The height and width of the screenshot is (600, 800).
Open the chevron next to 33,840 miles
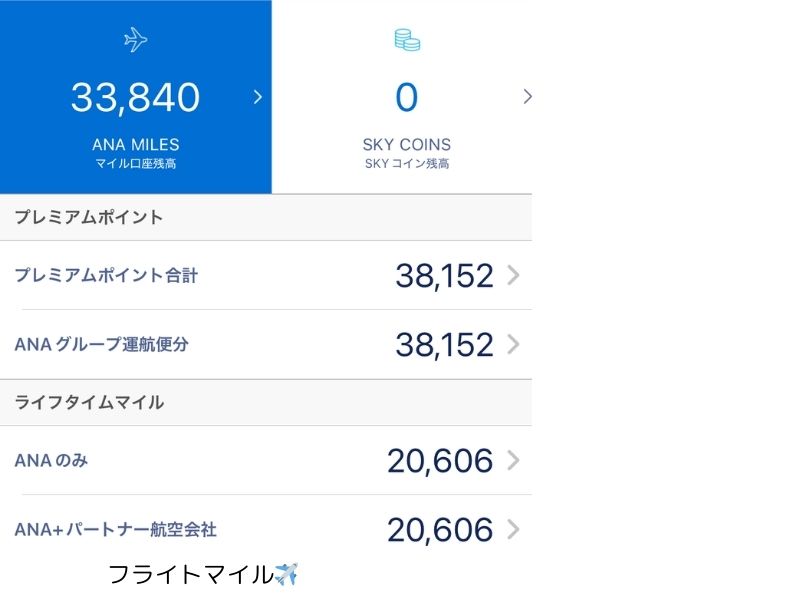[258, 97]
